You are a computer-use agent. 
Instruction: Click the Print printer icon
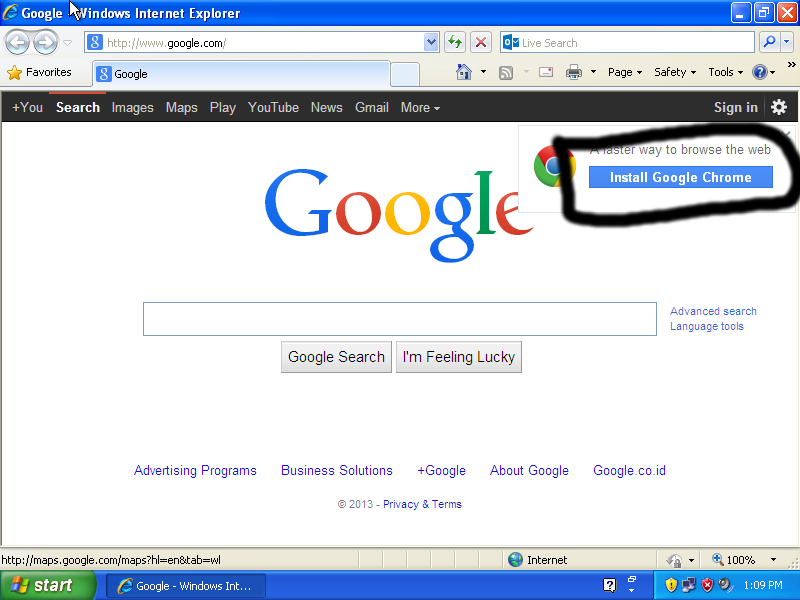point(573,72)
